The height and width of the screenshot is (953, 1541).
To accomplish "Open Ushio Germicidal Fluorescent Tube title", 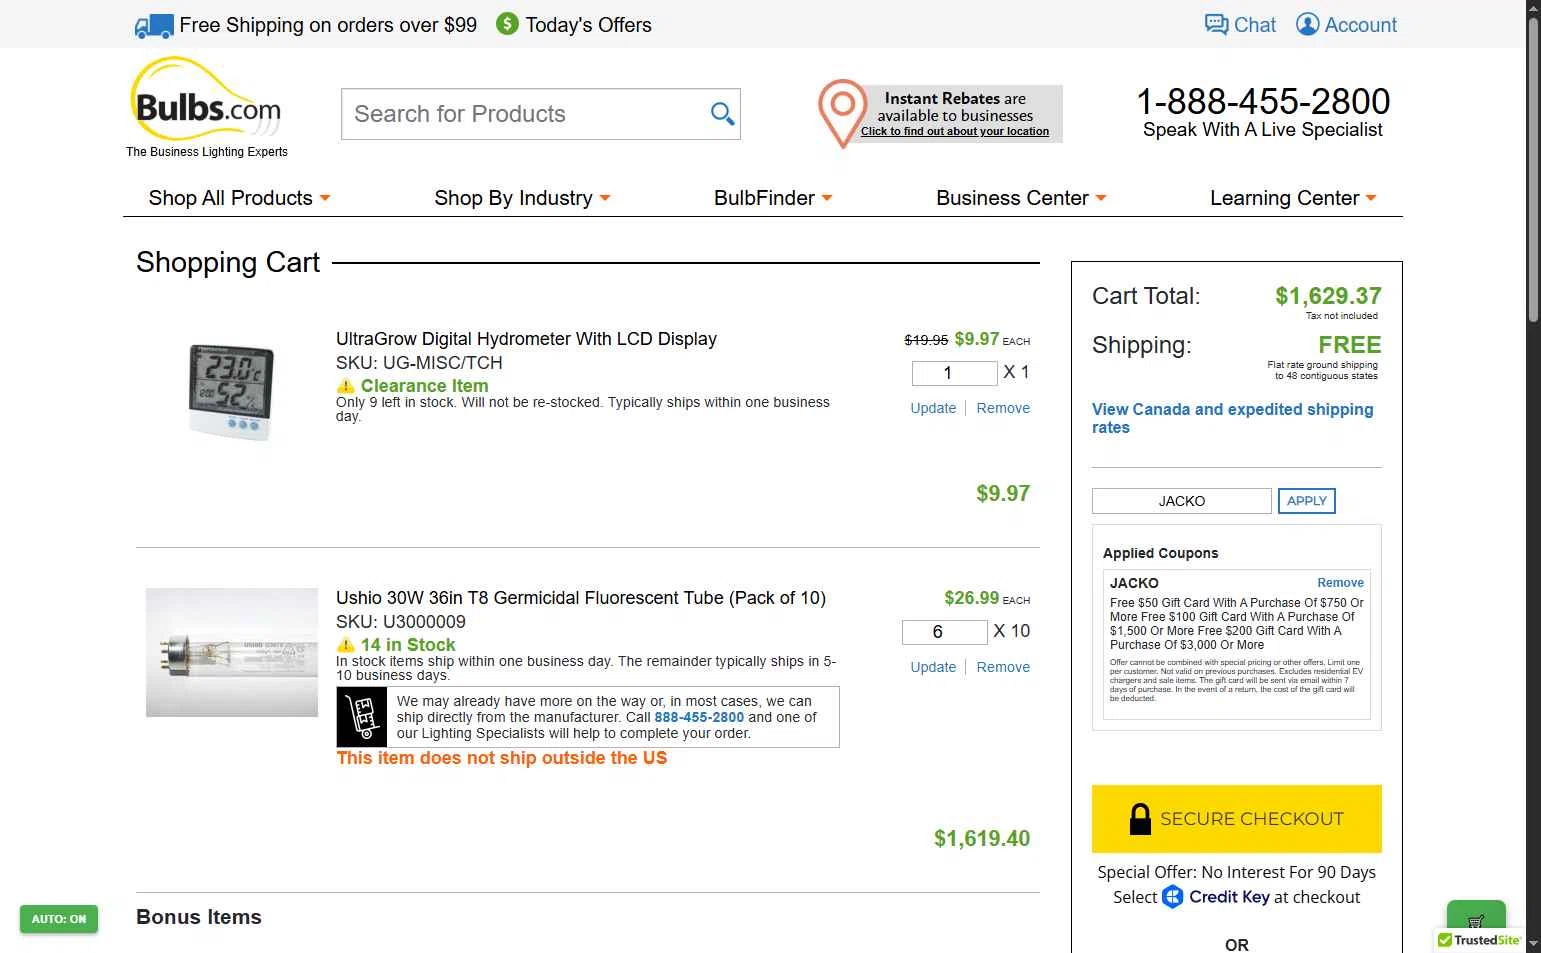I will tap(581, 598).
